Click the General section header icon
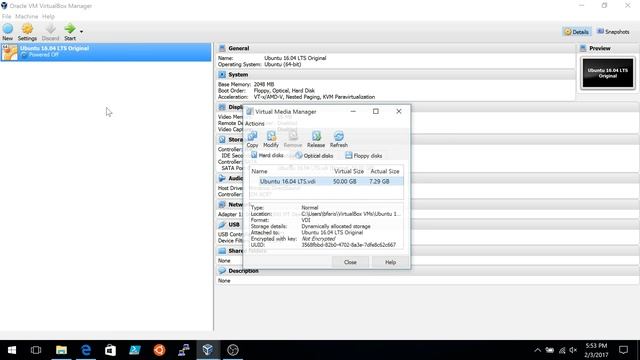Image resolution: width=640 pixels, height=360 pixels. (222, 48)
